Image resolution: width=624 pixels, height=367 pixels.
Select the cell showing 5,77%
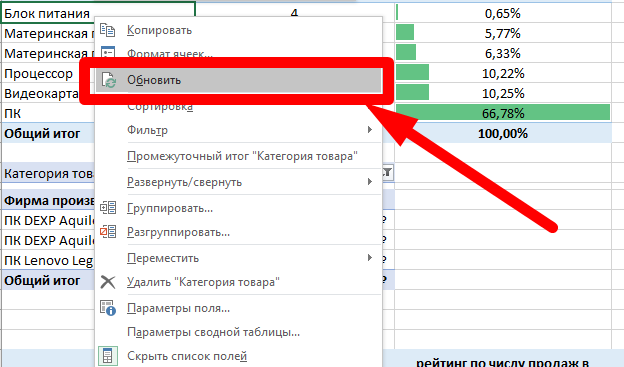click(503, 33)
